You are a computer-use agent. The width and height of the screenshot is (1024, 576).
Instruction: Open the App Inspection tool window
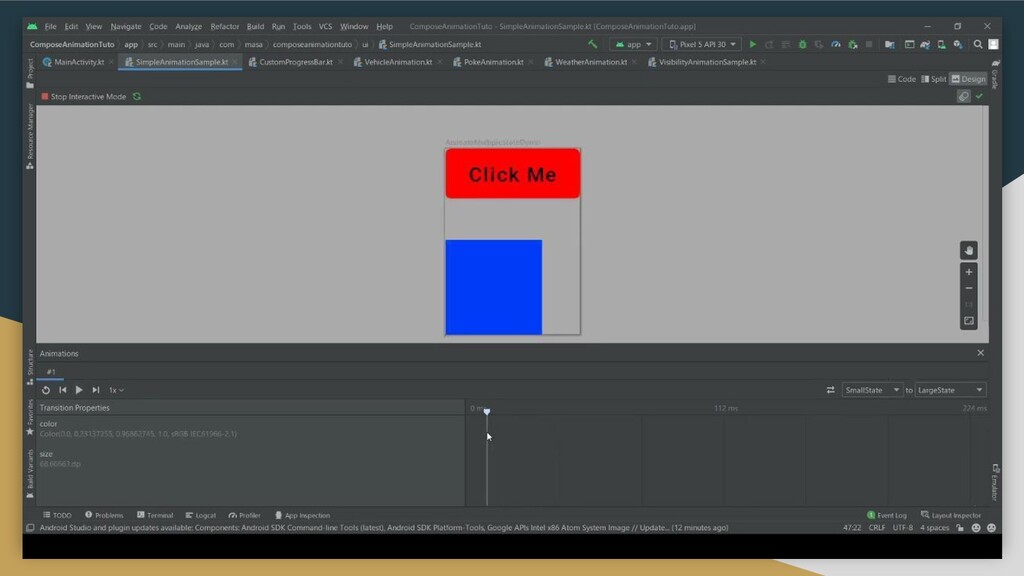click(302, 515)
